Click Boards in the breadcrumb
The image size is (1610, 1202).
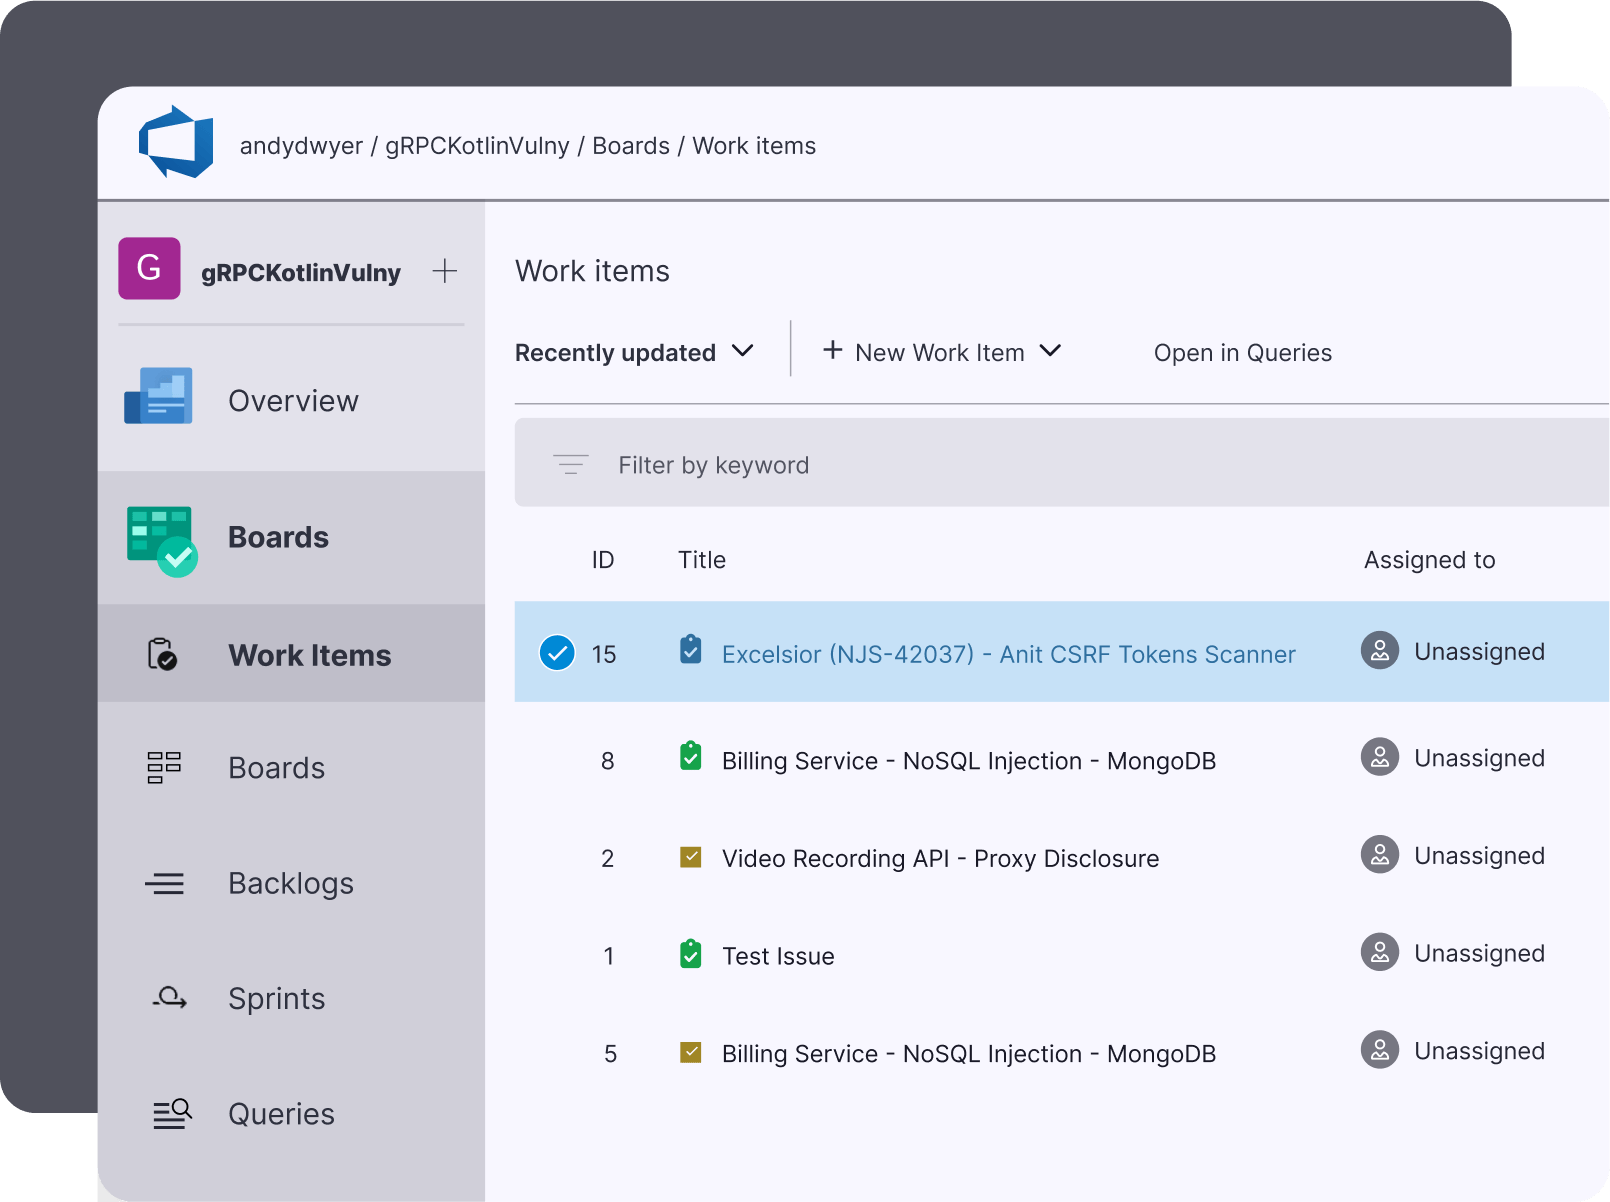631,146
